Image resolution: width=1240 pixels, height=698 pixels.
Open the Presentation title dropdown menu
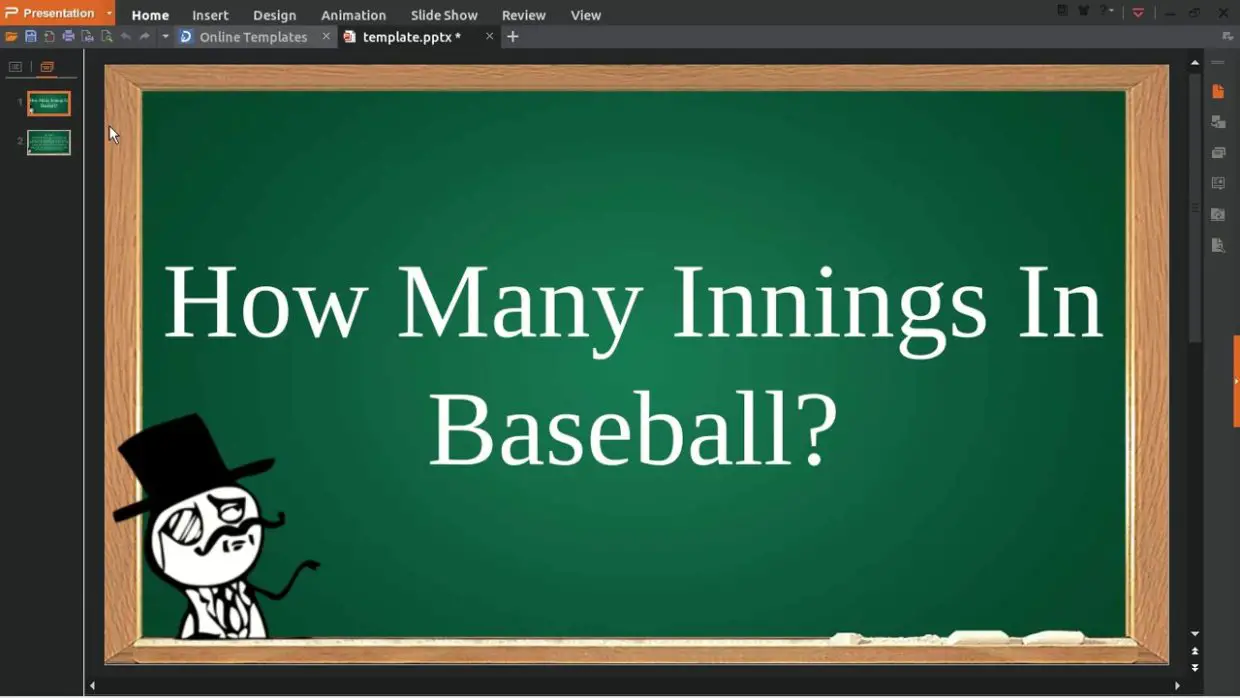pos(108,13)
